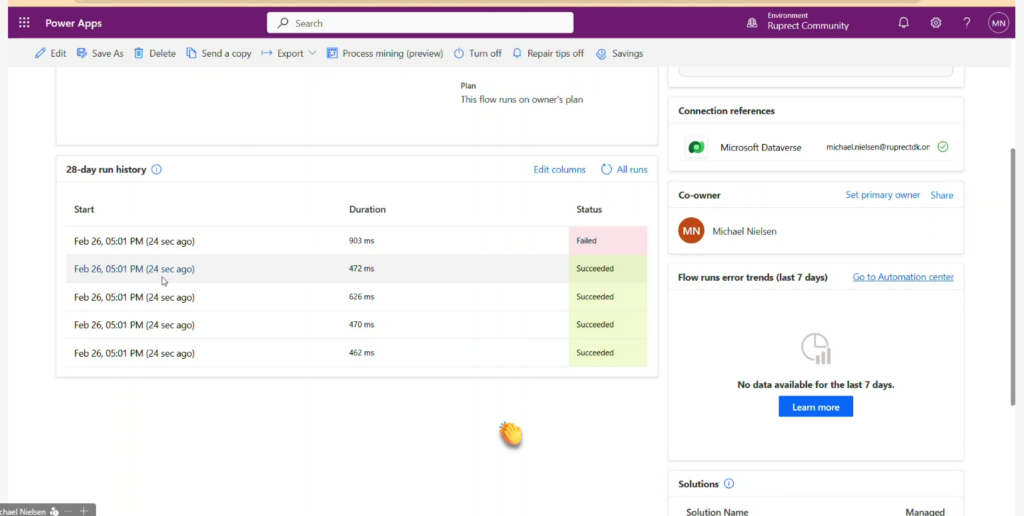Toggle Repair tips off

pos(547,54)
